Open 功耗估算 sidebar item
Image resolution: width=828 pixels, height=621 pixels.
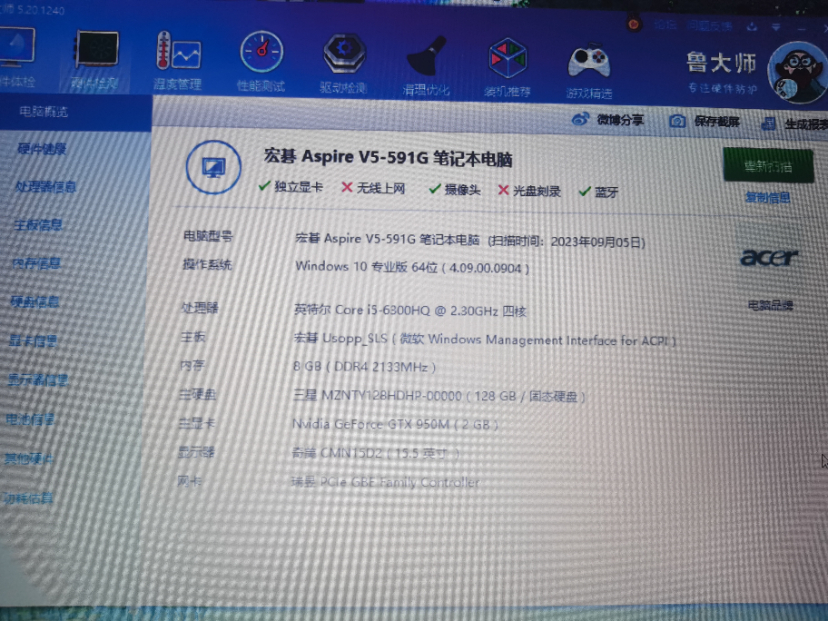click(28, 498)
